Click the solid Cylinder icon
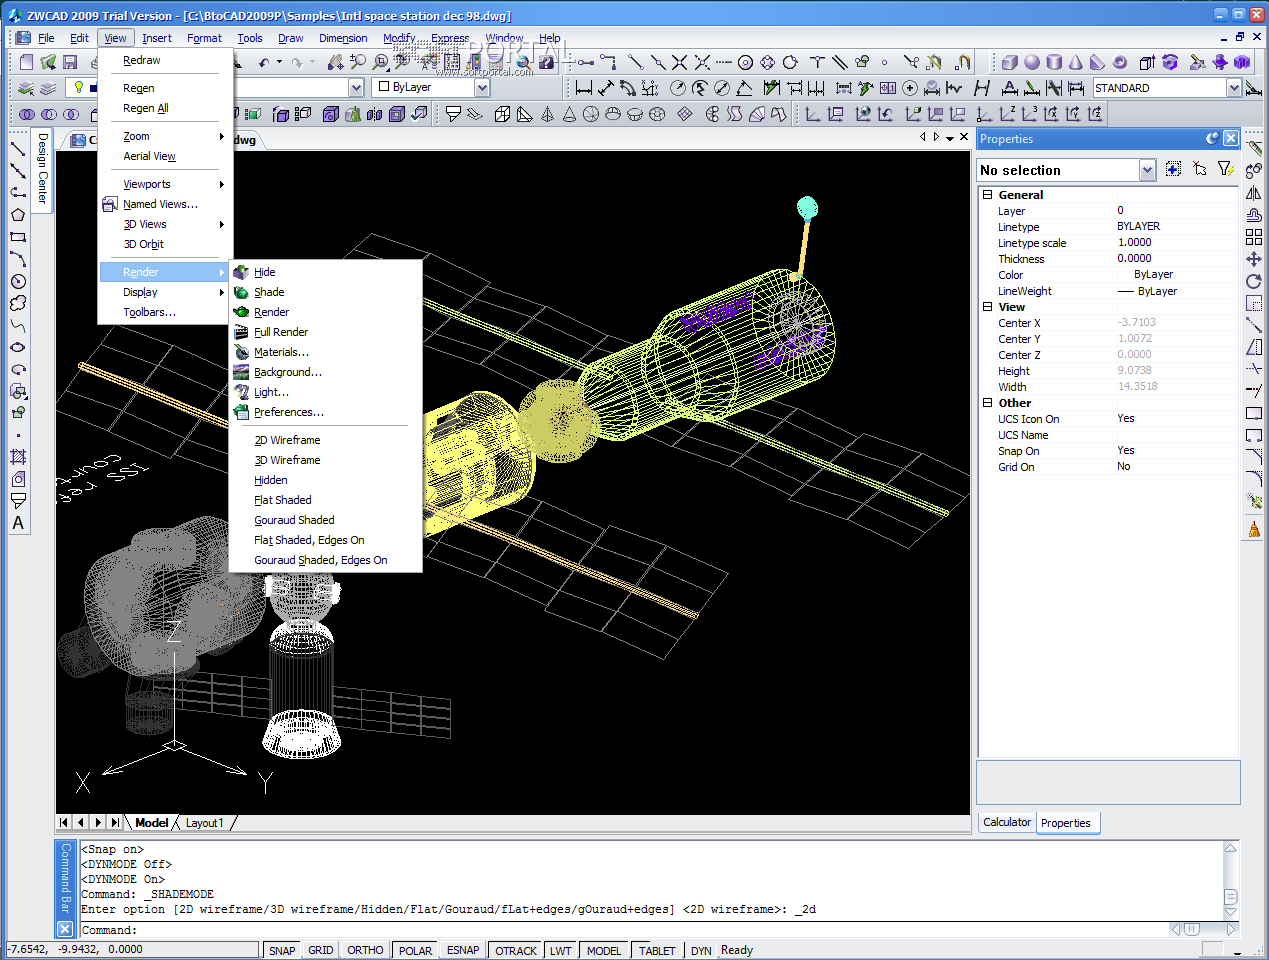 pyautogui.click(x=1054, y=62)
